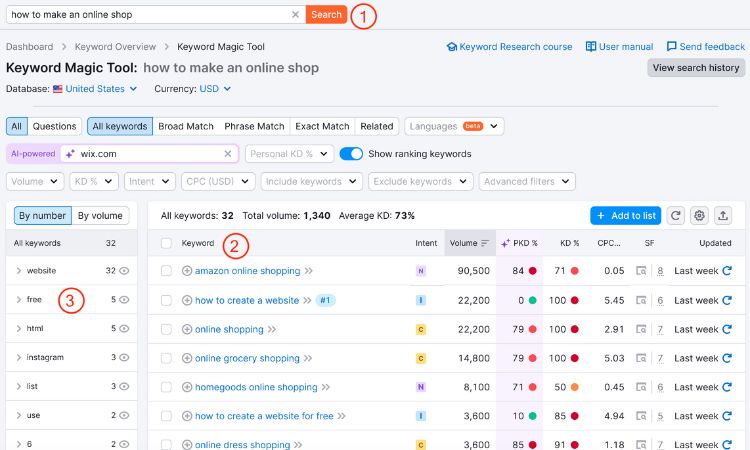Screen dimensions: 750x450
Task: Open SERP view icon for amazon online shopping
Action: click(641, 271)
